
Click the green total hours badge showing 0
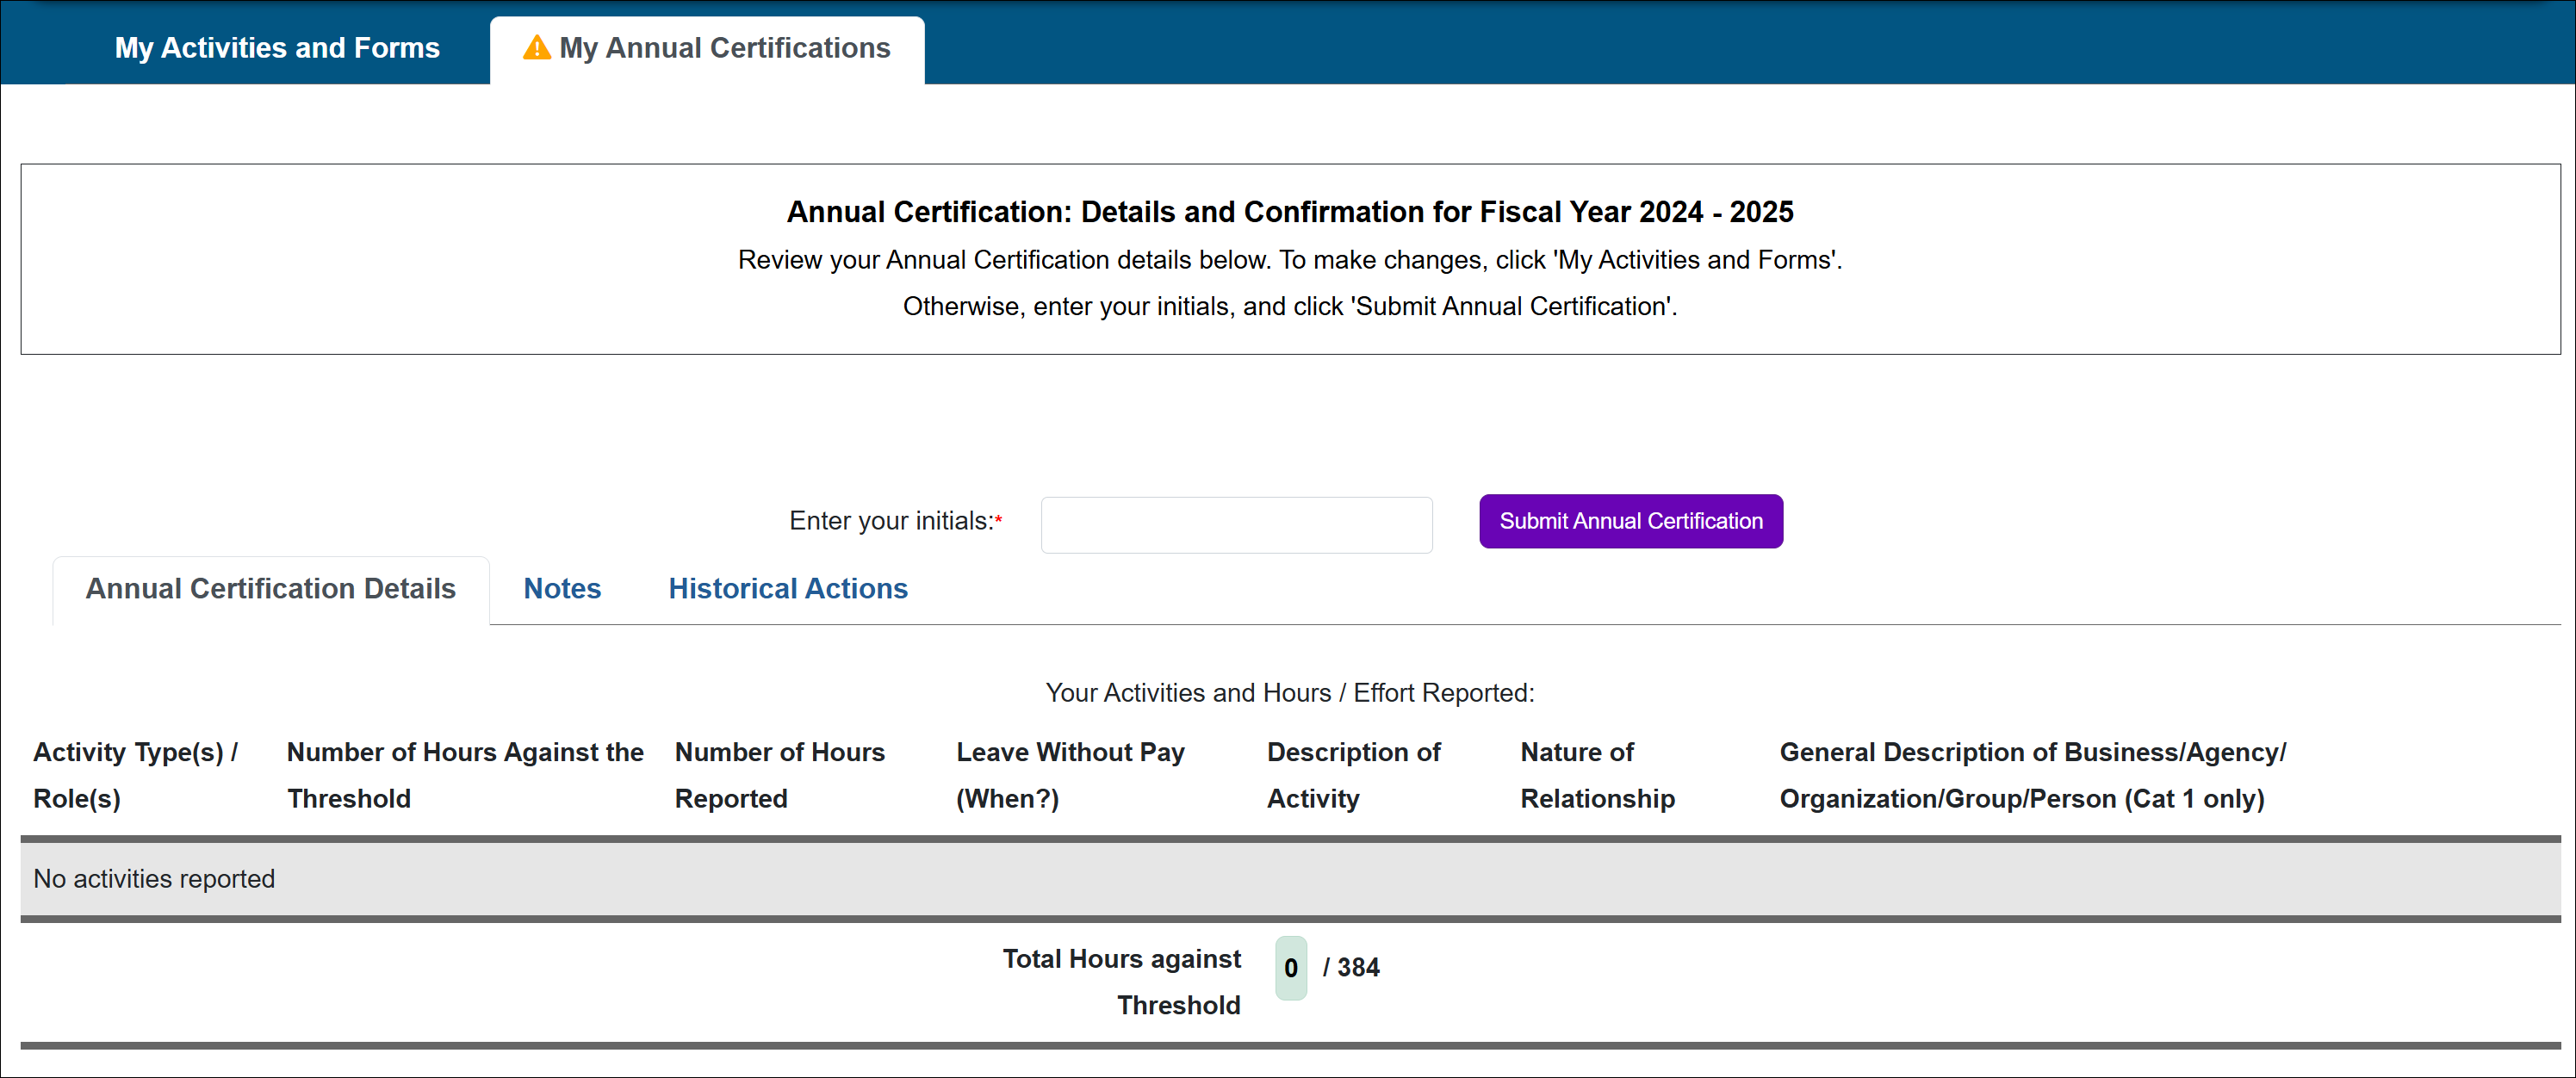pos(1290,968)
